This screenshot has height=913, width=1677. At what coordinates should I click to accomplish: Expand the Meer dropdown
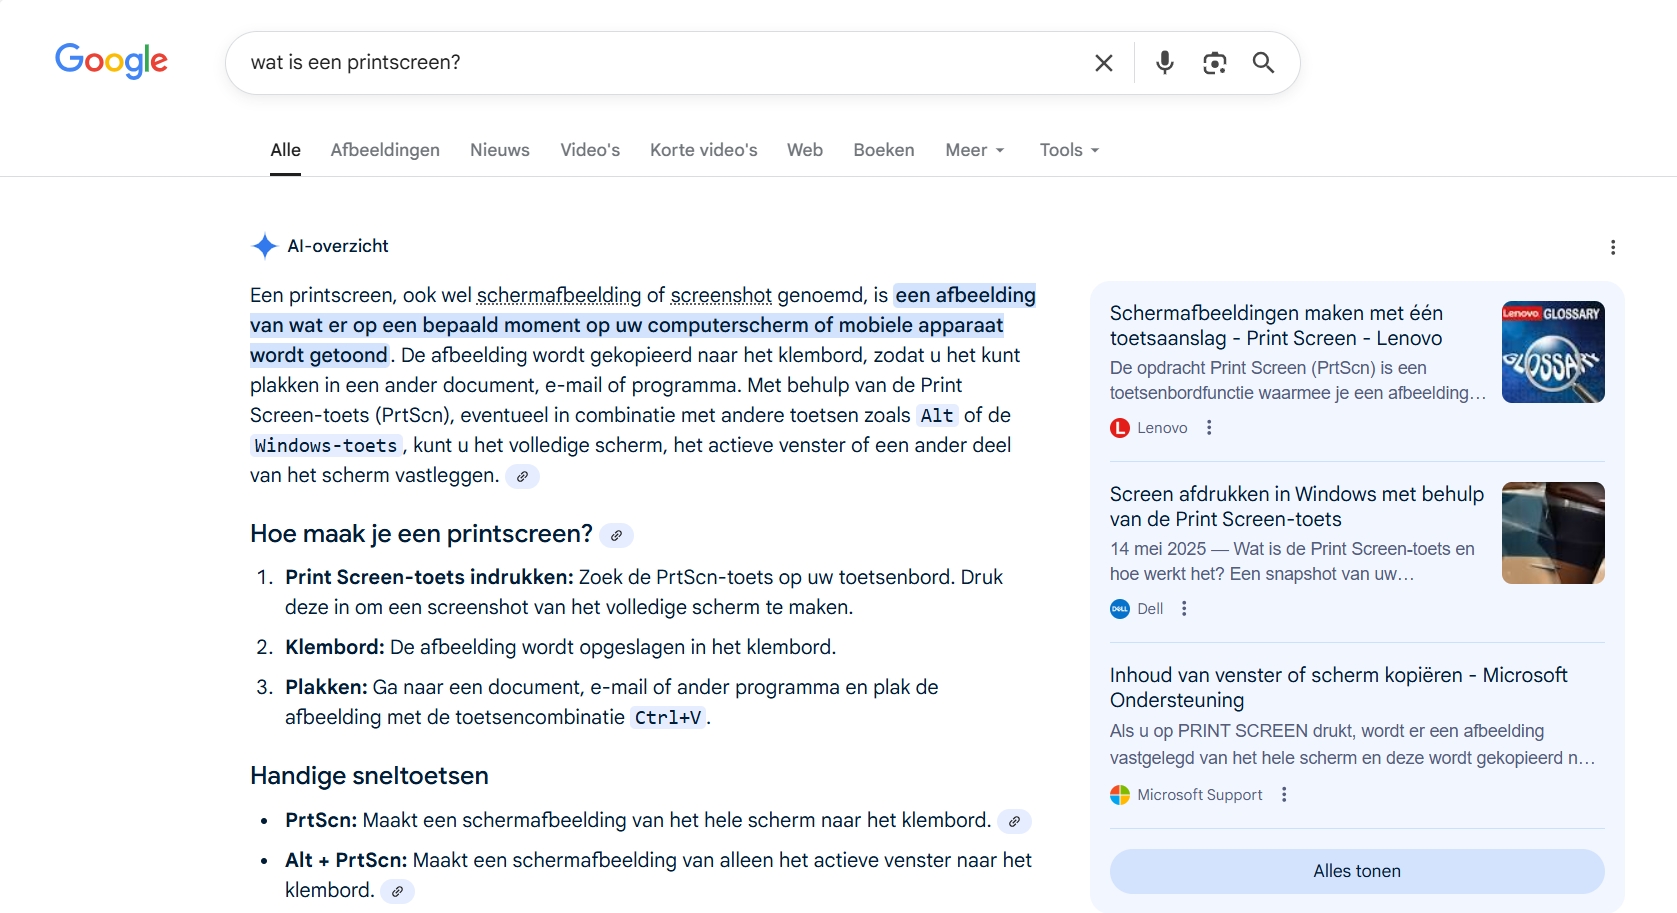pyautogui.click(x=974, y=150)
